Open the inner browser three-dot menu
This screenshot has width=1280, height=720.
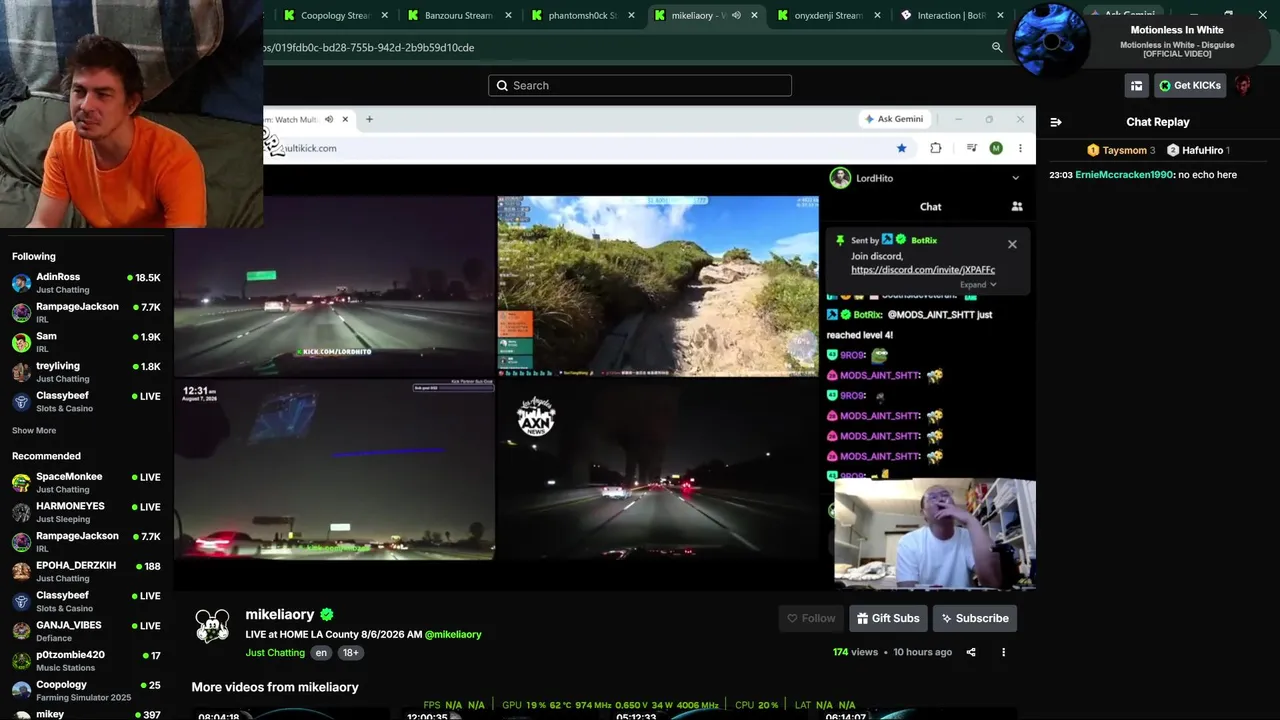(x=1020, y=148)
